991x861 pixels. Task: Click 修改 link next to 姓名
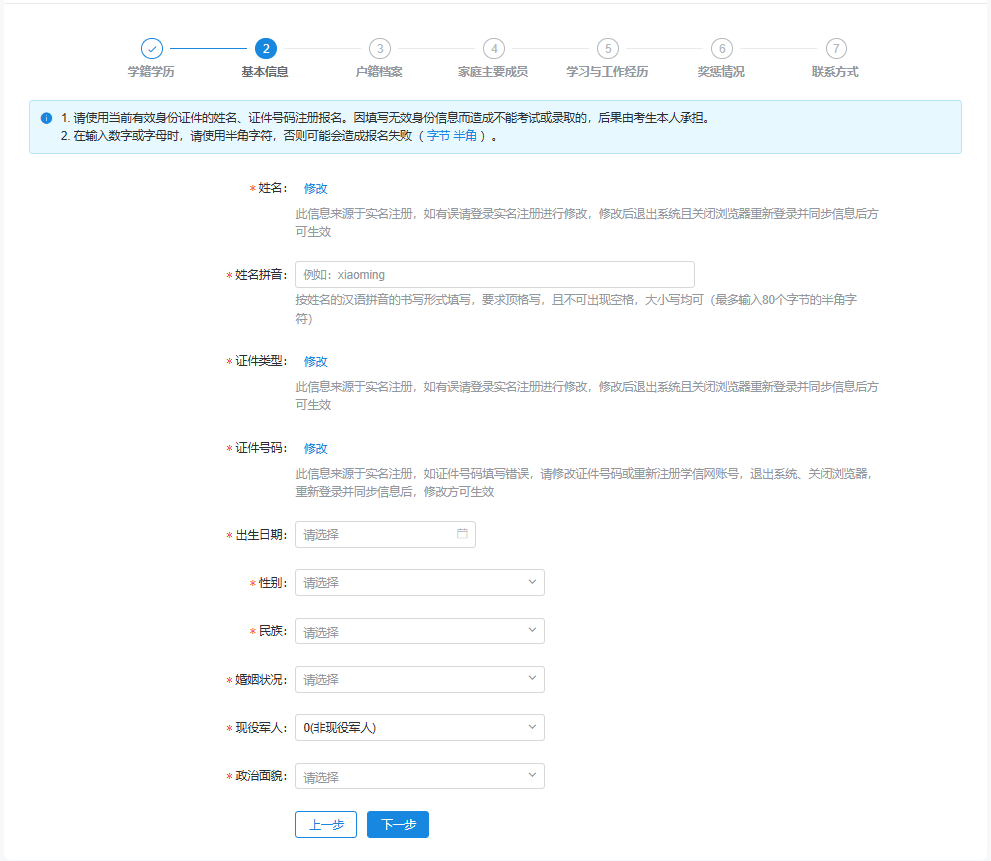click(315, 188)
